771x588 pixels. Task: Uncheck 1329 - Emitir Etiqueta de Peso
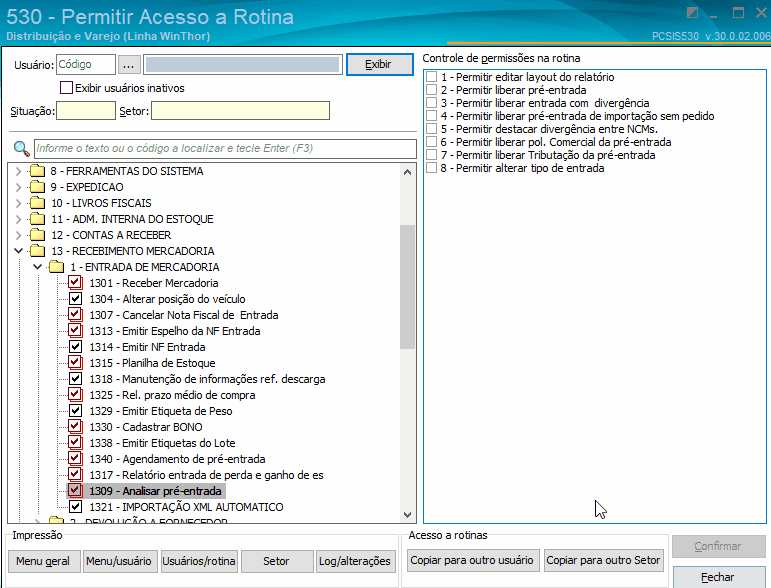(75, 411)
